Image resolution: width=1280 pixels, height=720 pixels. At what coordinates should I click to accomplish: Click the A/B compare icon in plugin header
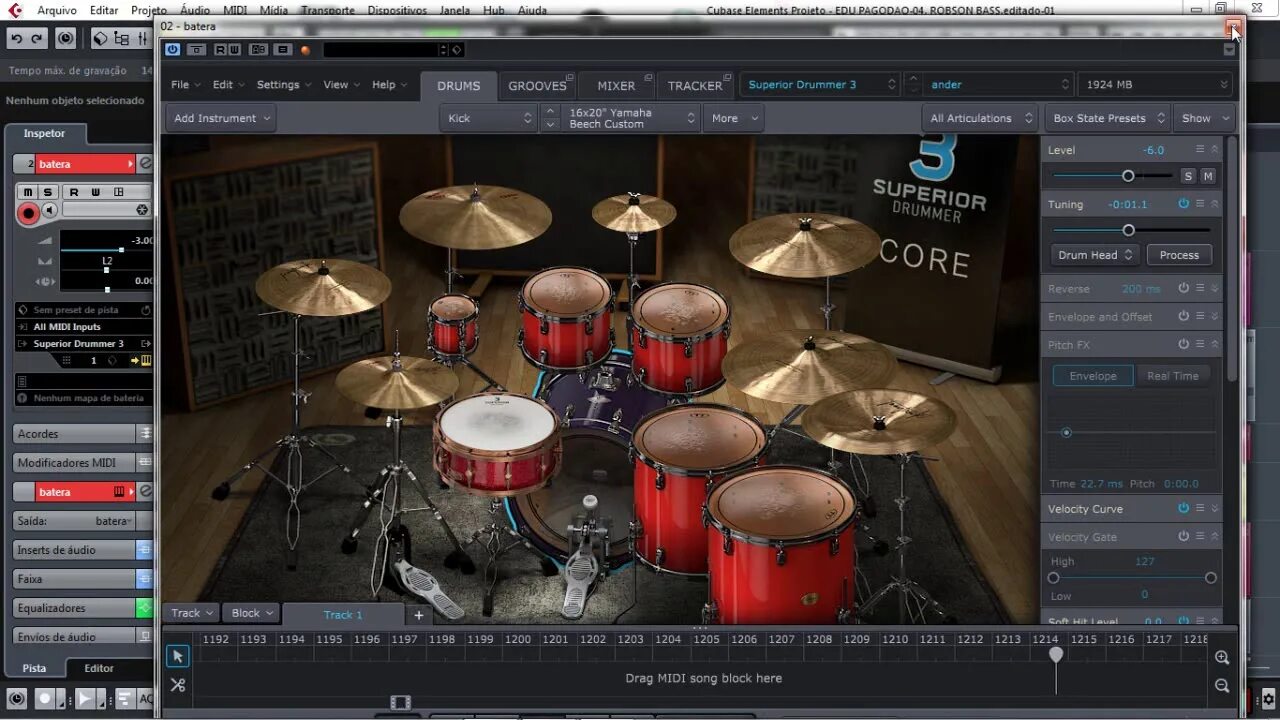click(258, 49)
